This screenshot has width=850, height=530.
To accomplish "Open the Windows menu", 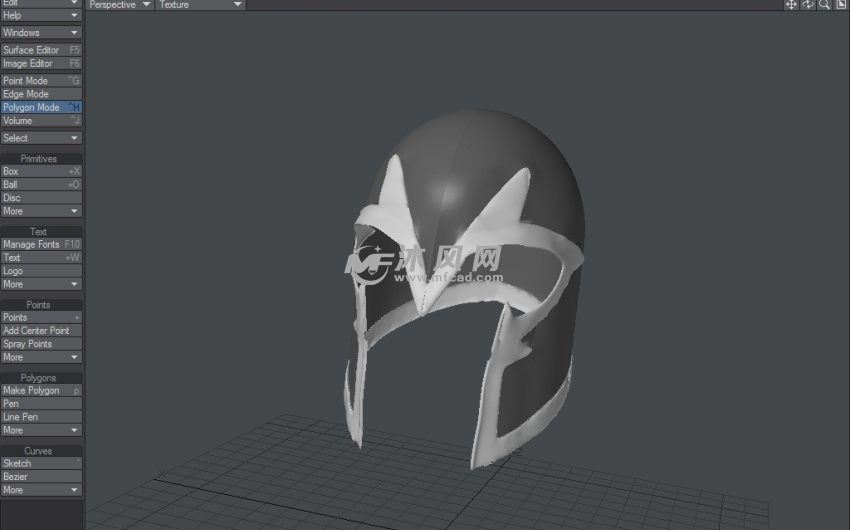I will 41,33.
